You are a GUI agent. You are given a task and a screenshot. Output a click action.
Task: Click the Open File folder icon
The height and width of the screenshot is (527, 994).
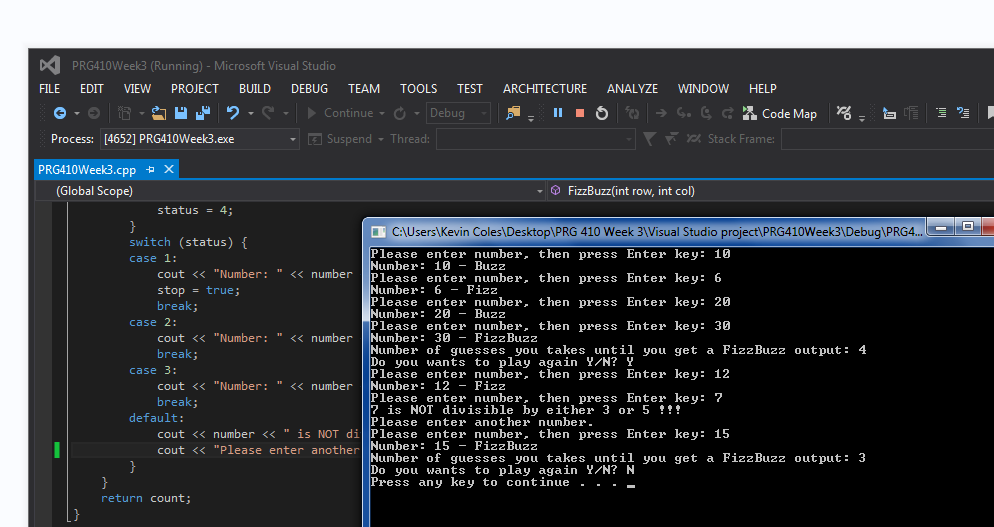point(160,114)
